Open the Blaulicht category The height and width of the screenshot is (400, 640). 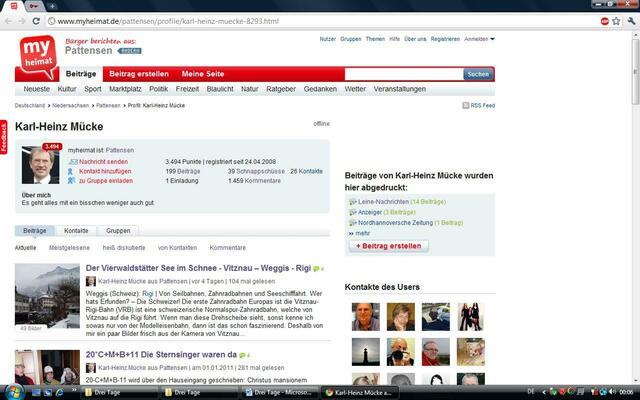coord(220,89)
